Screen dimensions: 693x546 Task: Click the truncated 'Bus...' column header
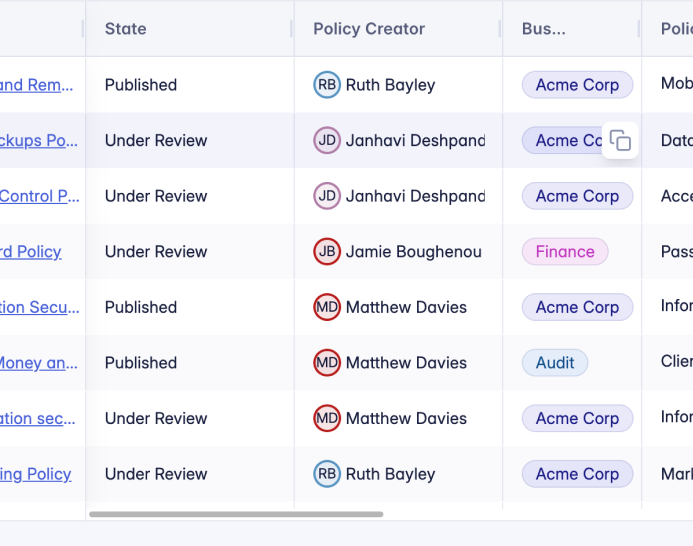tap(543, 29)
